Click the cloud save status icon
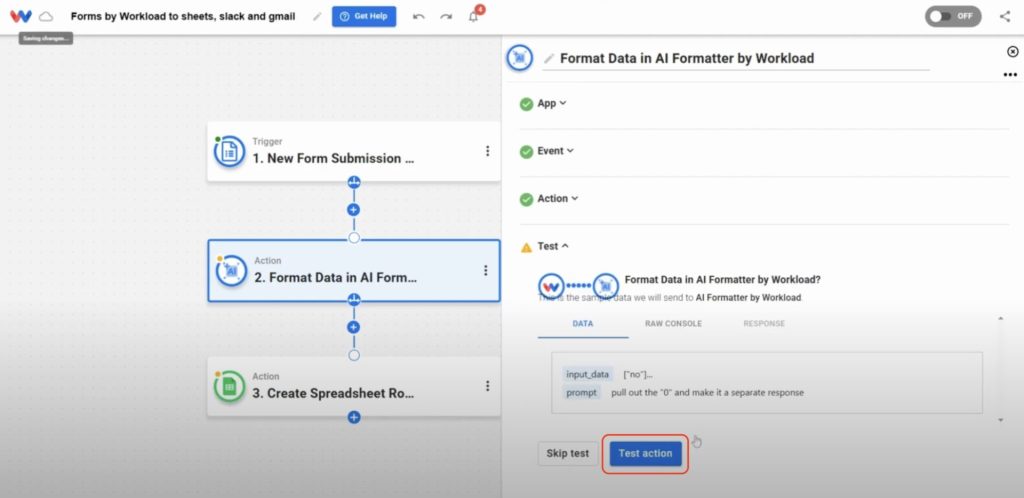 click(x=46, y=16)
